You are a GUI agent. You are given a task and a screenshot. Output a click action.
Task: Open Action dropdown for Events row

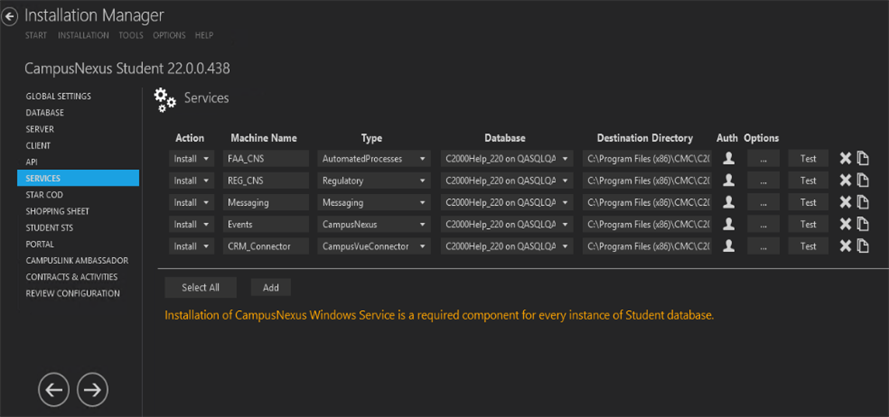coord(192,224)
